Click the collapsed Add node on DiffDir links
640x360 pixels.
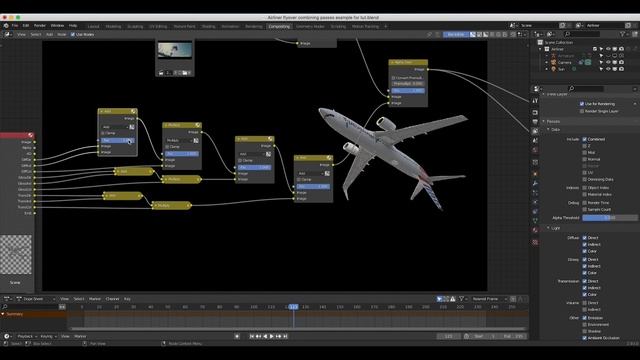click(x=134, y=171)
